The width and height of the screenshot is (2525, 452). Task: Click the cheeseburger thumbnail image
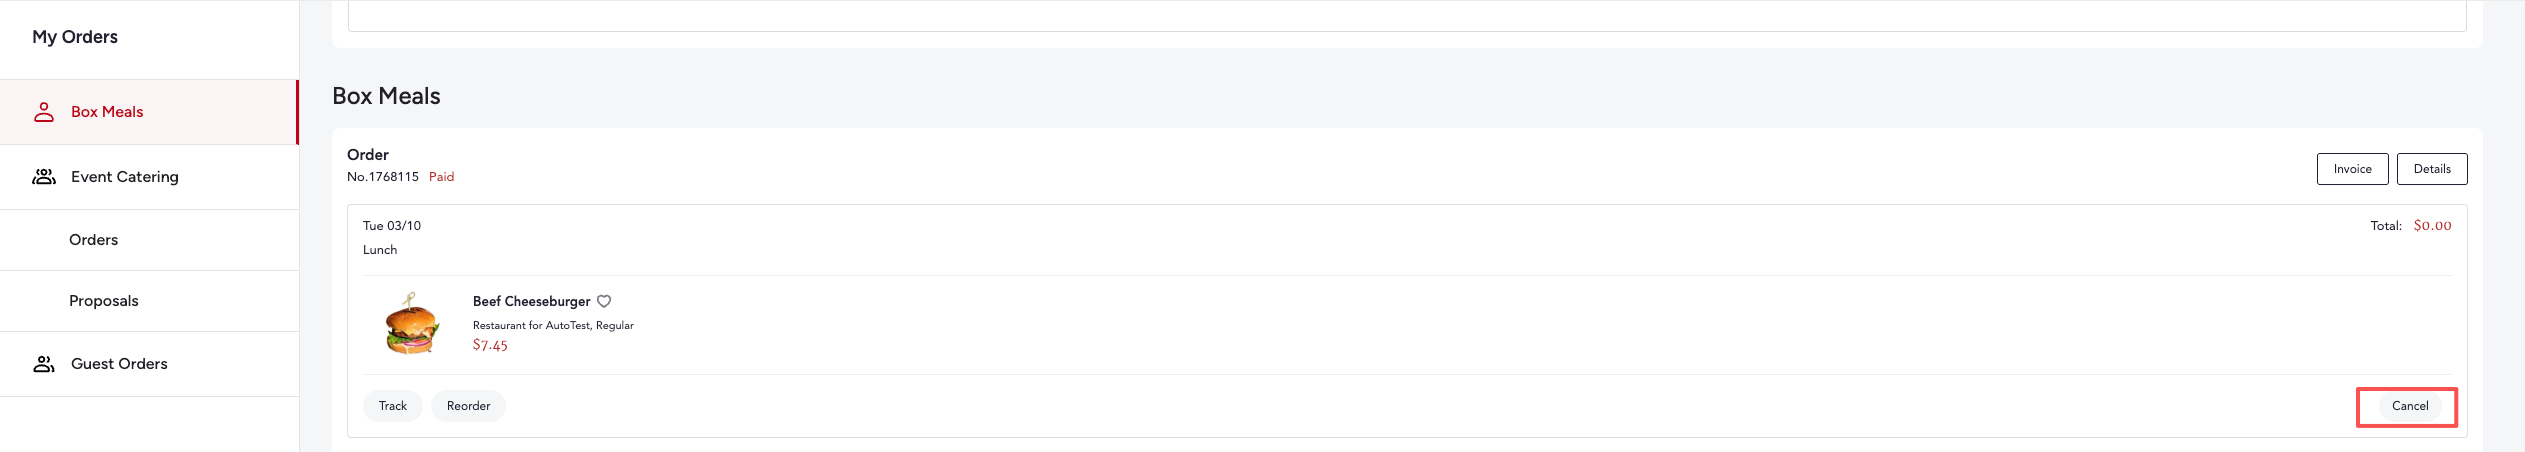pos(412,324)
